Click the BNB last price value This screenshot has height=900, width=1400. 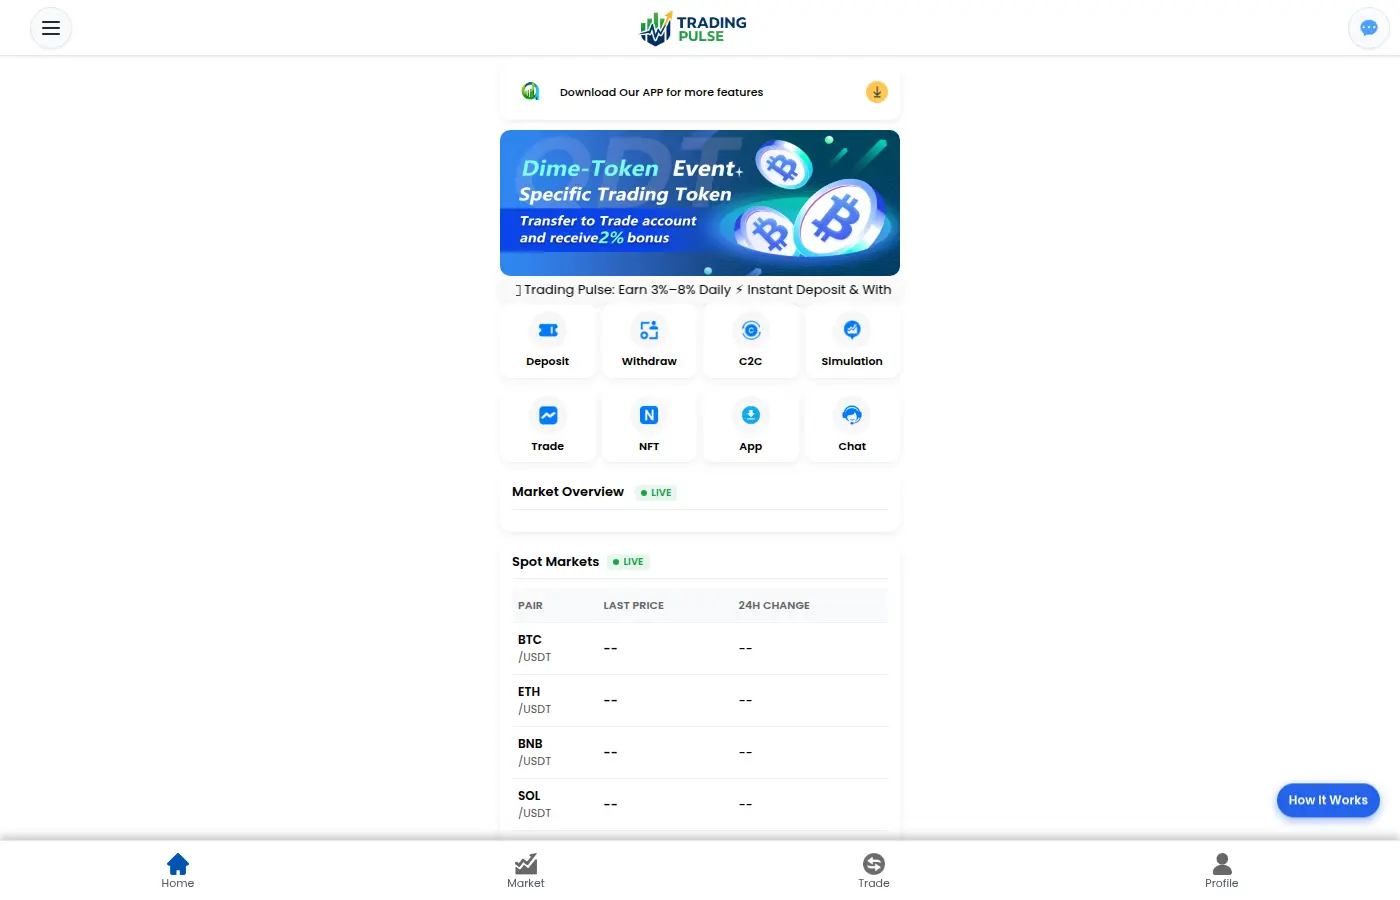tap(611, 753)
